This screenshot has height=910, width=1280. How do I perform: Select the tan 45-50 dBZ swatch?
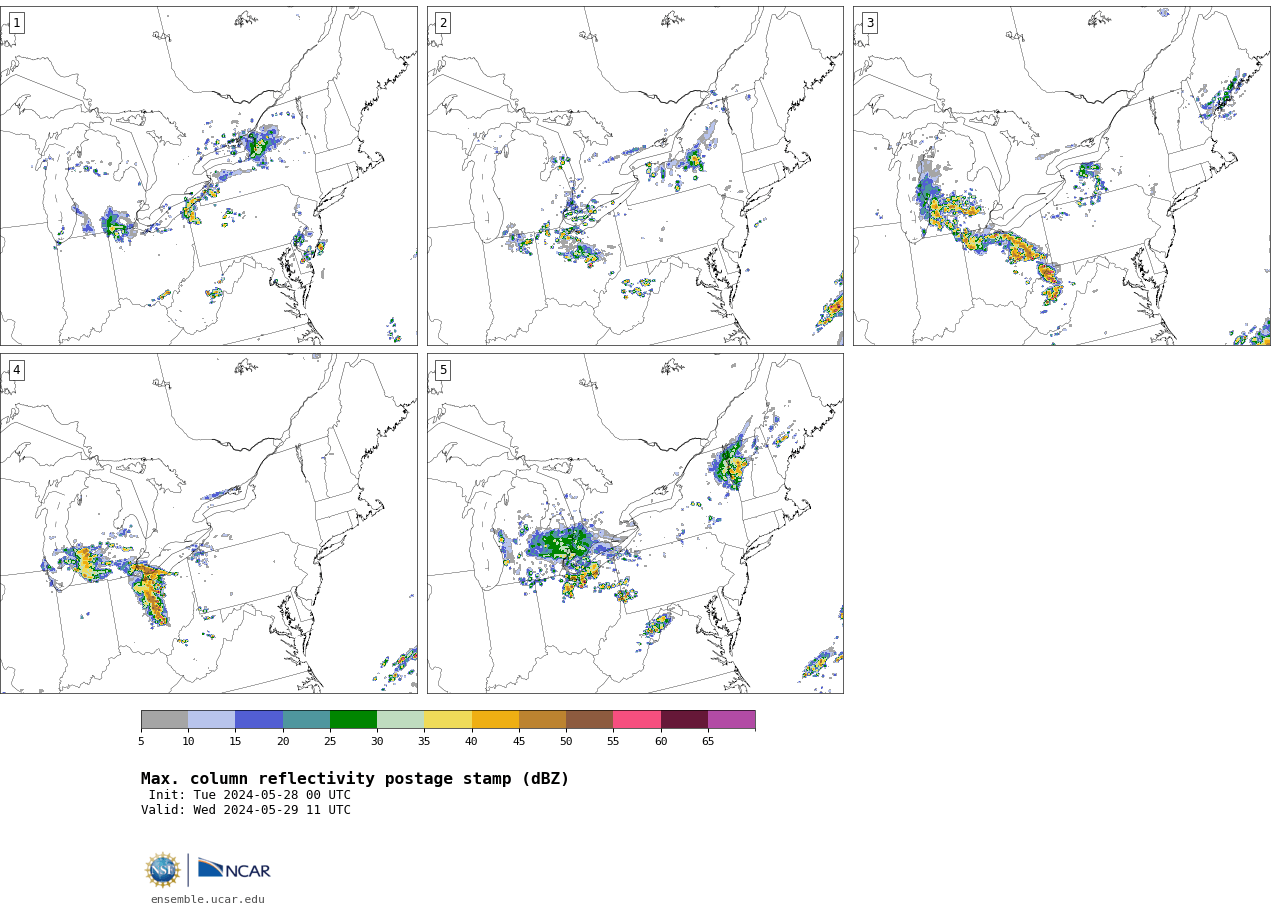[x=543, y=720]
